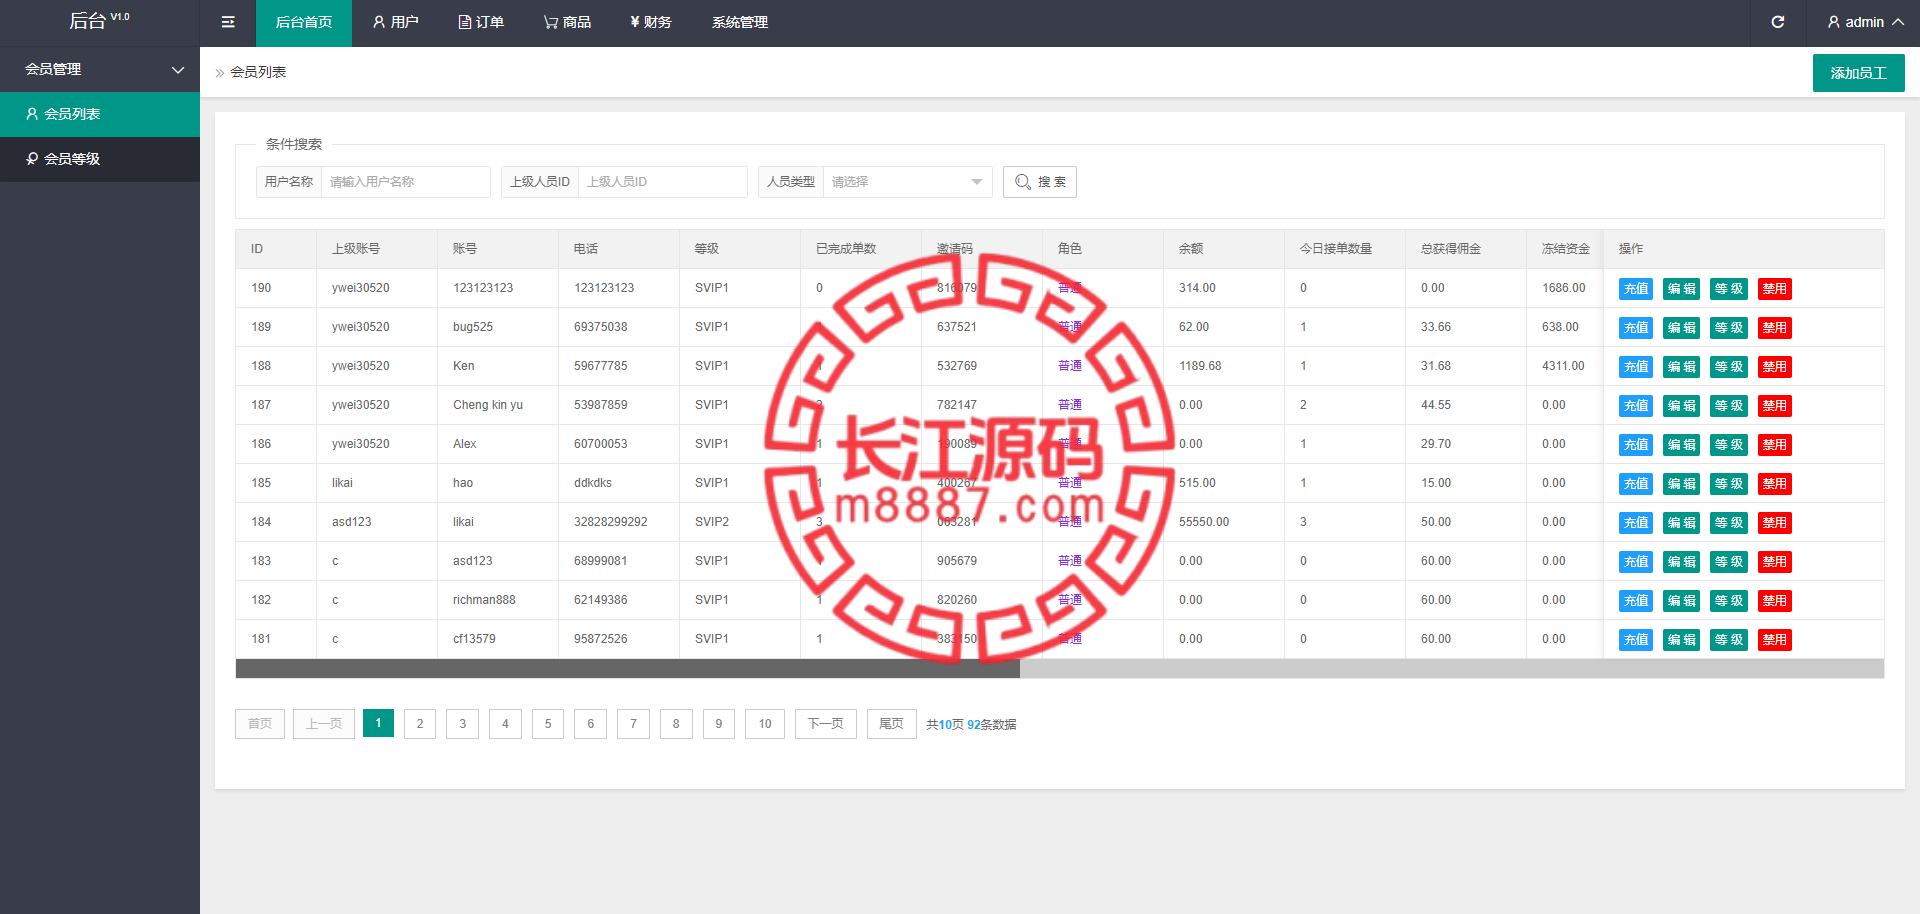The image size is (1920, 914).
Task: Open the 用户 menu in top navigation
Action: pos(395,22)
